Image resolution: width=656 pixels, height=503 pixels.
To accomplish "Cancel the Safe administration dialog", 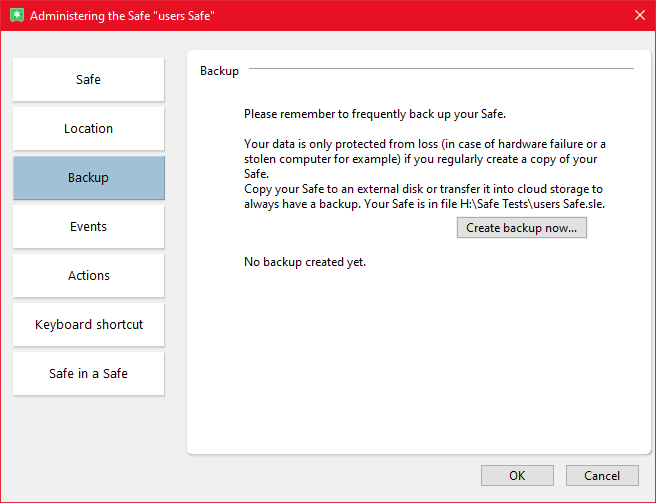I will pos(602,476).
